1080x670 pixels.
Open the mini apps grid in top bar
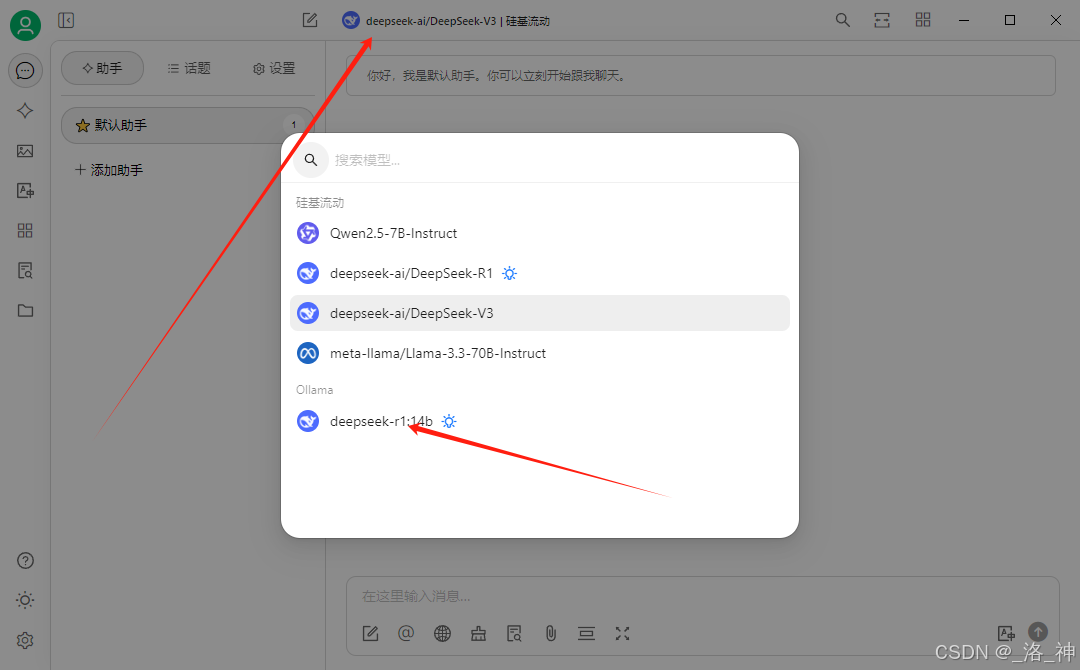coord(923,20)
